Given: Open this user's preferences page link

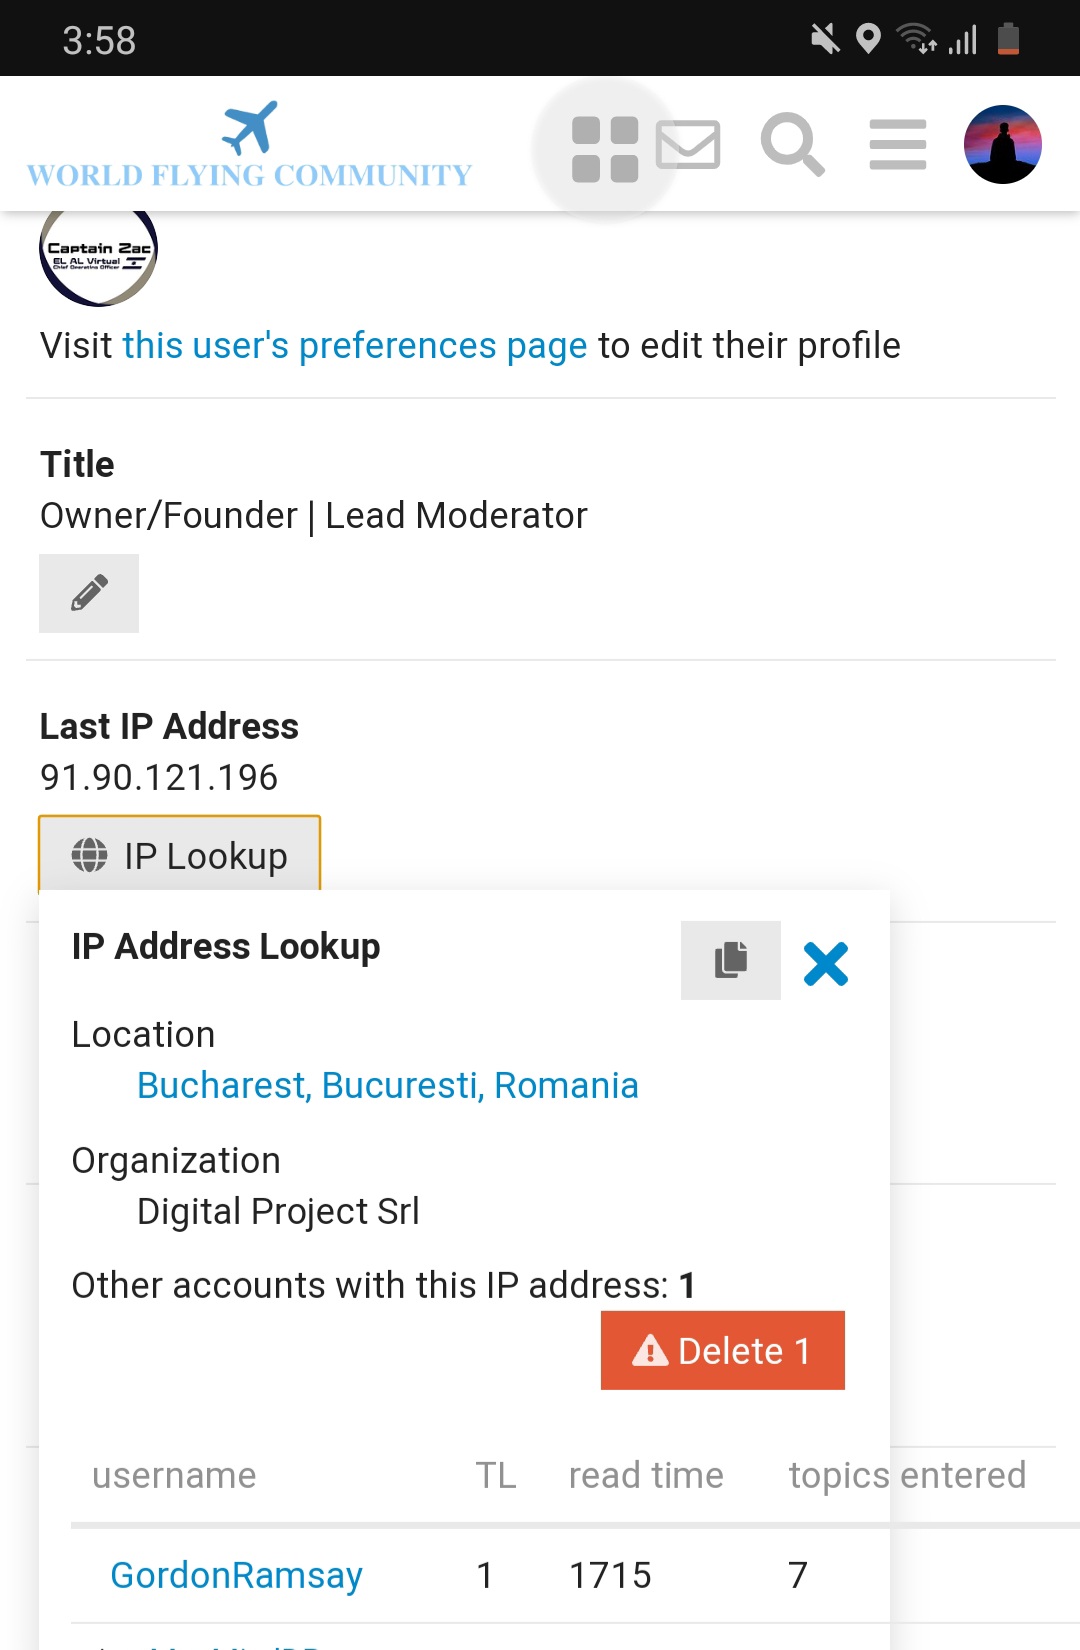Looking at the screenshot, I should (x=355, y=345).
